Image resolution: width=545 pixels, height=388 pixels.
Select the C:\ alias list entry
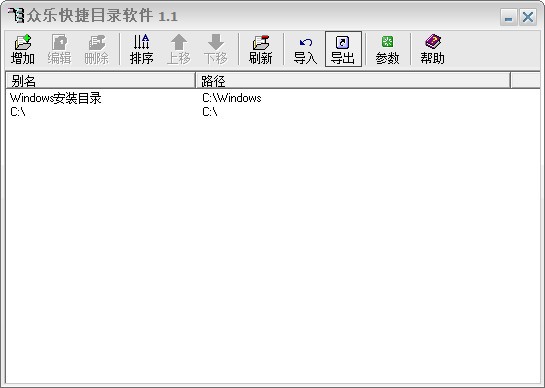pos(18,112)
